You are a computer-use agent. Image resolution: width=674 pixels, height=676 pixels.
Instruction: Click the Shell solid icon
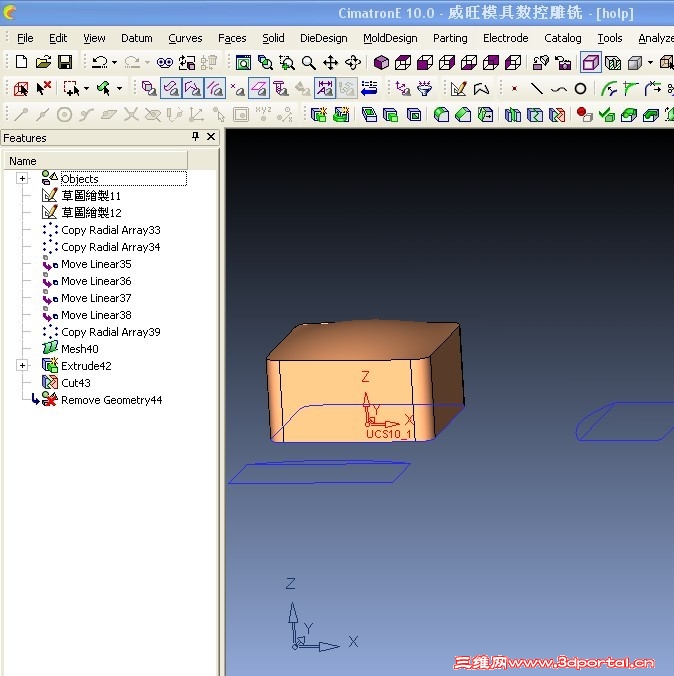point(414,115)
